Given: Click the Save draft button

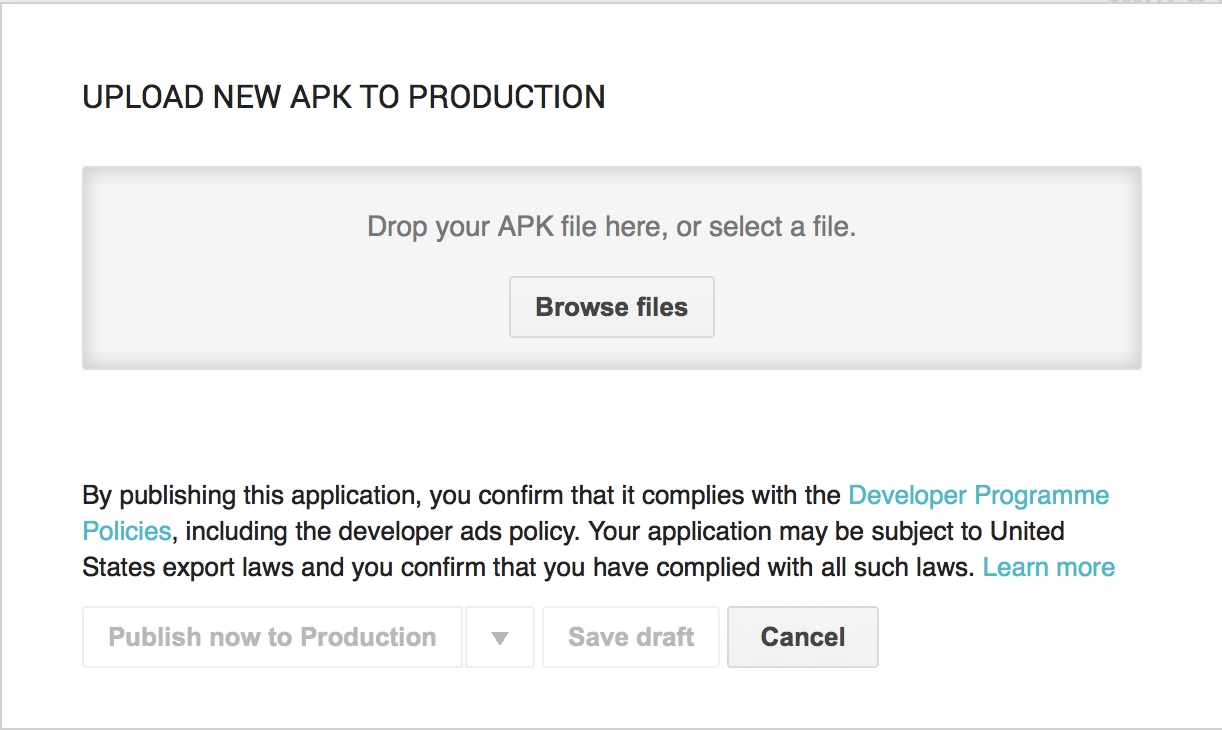Looking at the screenshot, I should tap(631, 637).
